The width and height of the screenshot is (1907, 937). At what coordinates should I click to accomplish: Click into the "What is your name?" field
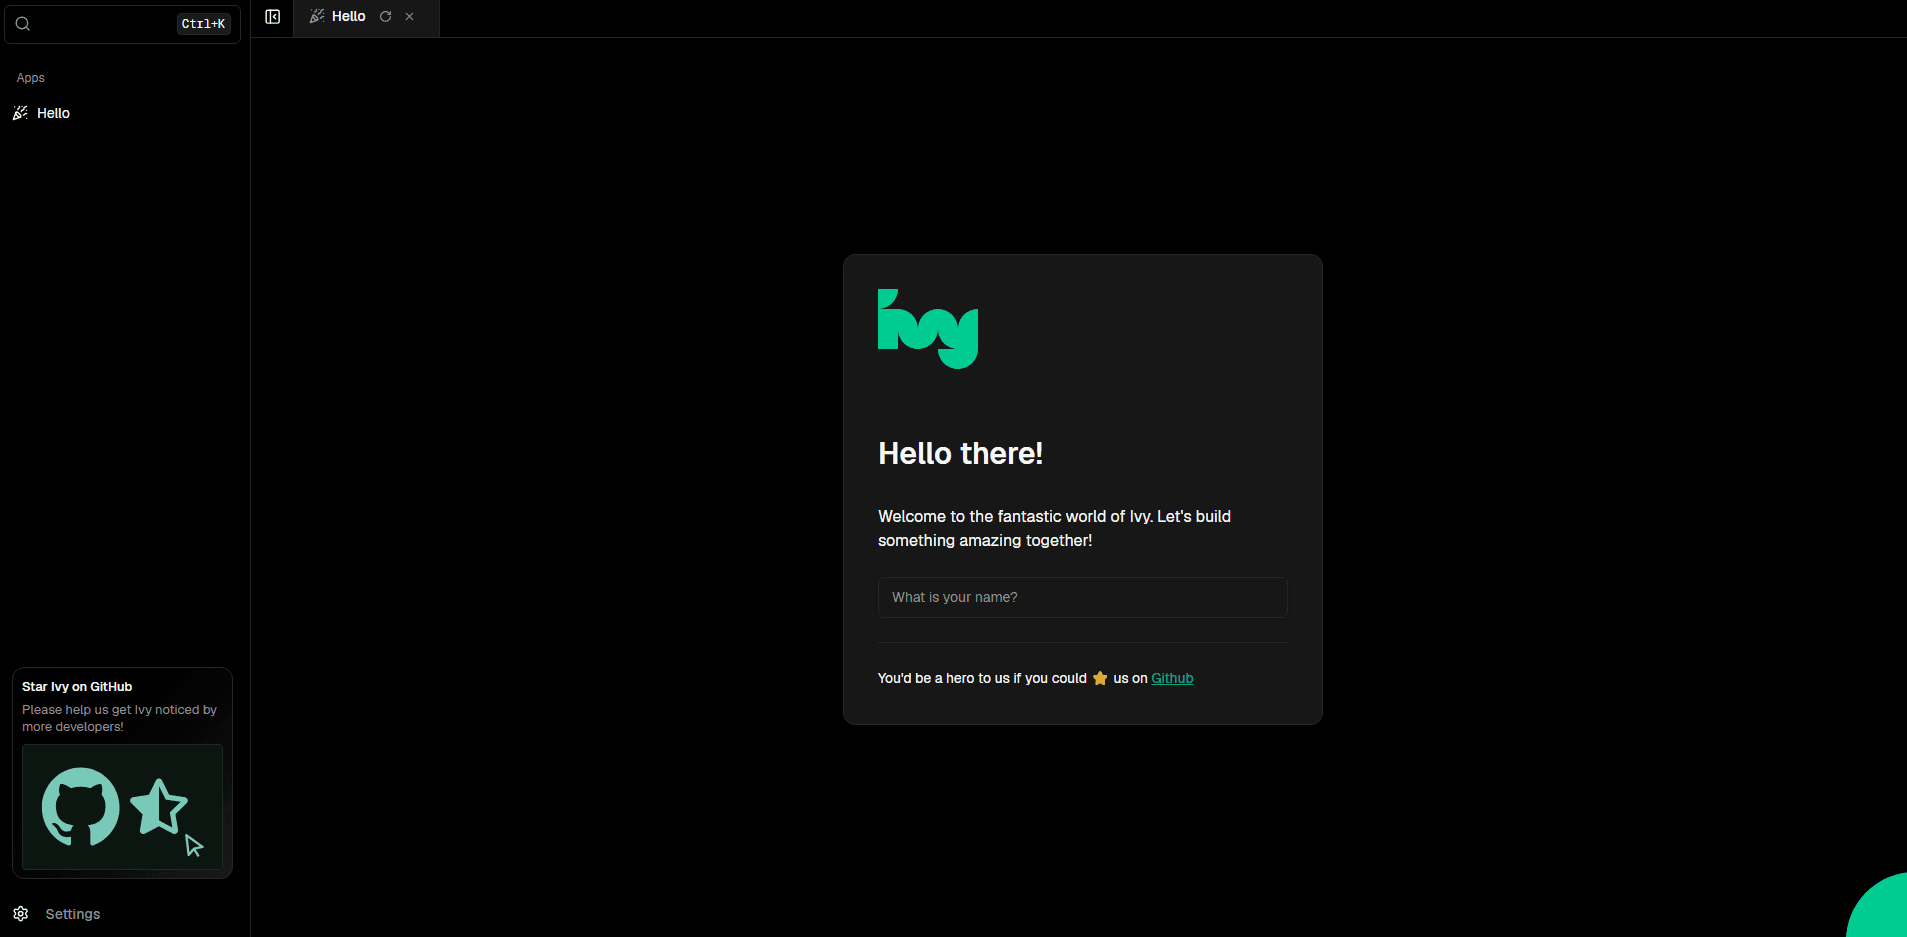[x=1082, y=597]
